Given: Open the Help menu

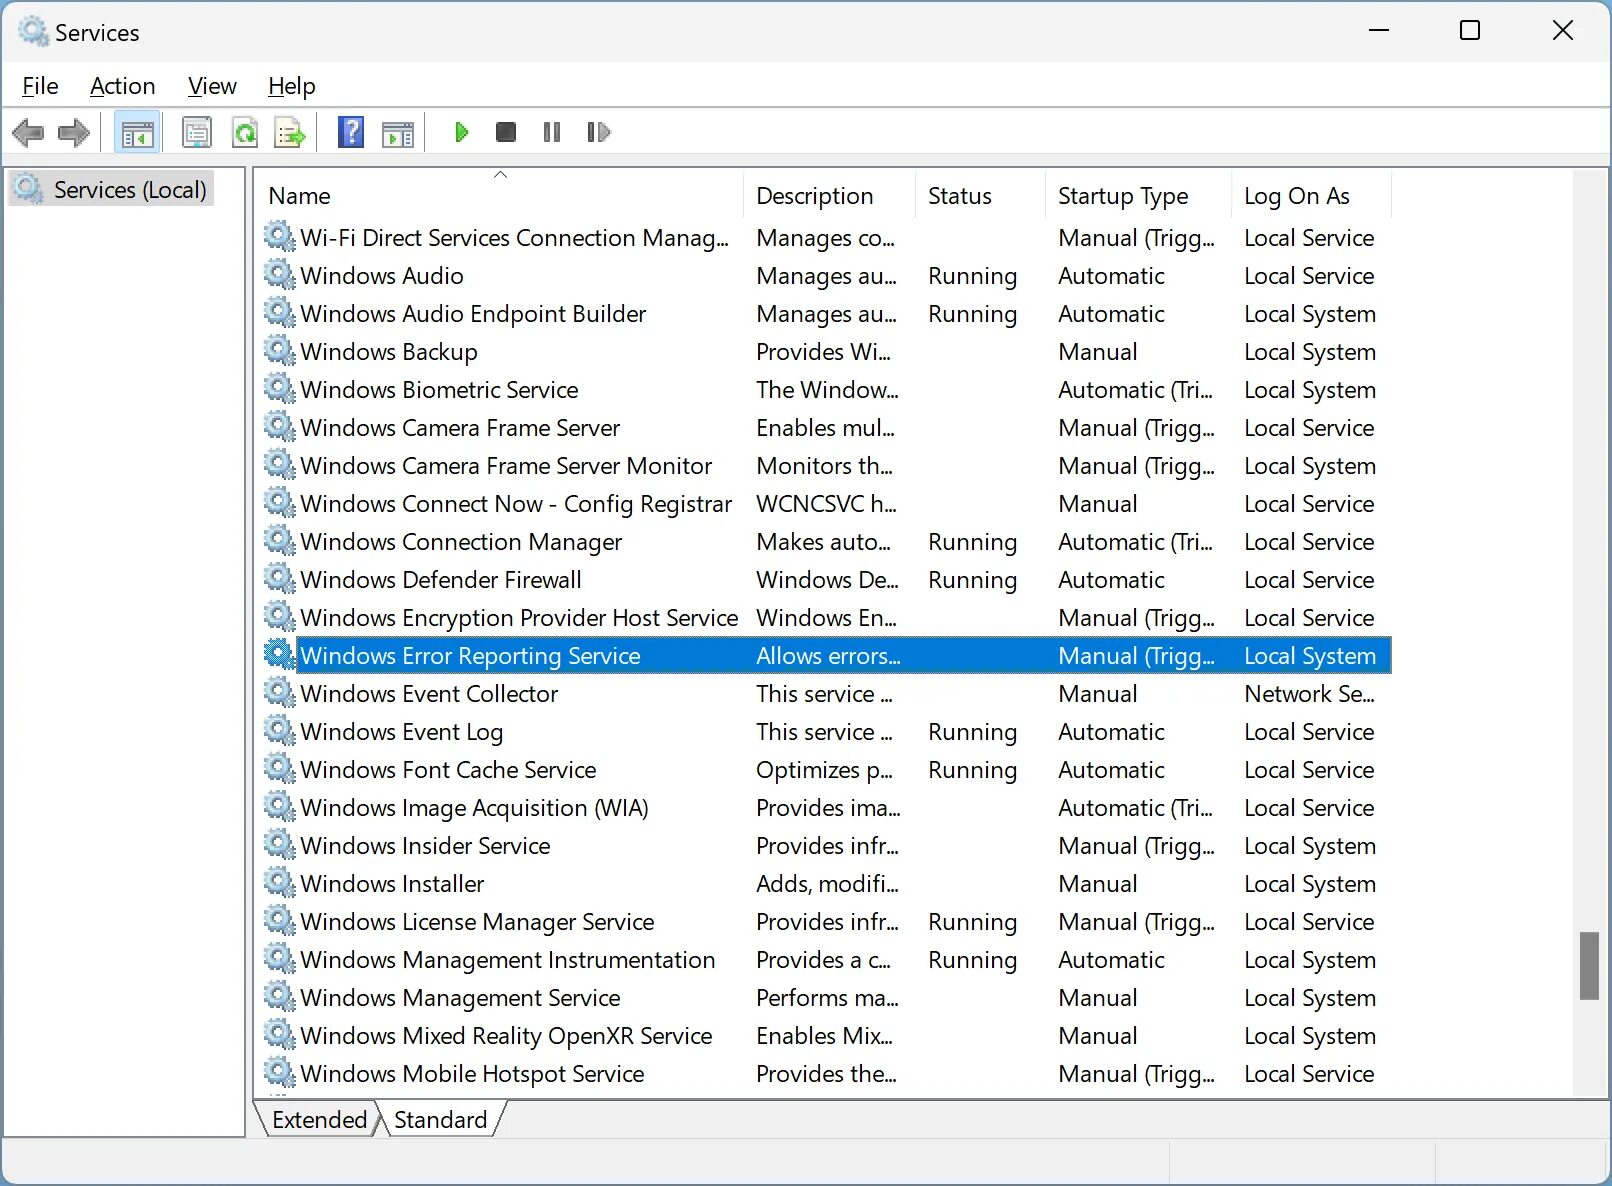Looking at the screenshot, I should point(291,86).
